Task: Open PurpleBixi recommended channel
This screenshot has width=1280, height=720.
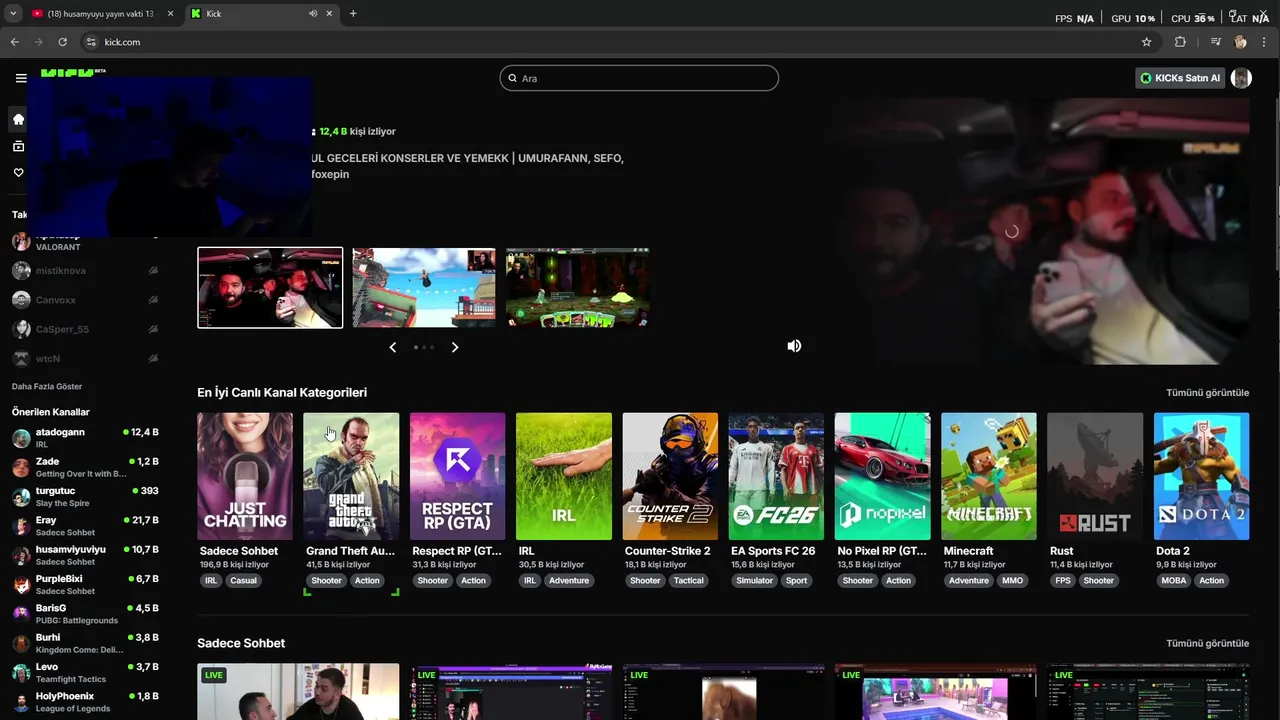Action: 85,585
